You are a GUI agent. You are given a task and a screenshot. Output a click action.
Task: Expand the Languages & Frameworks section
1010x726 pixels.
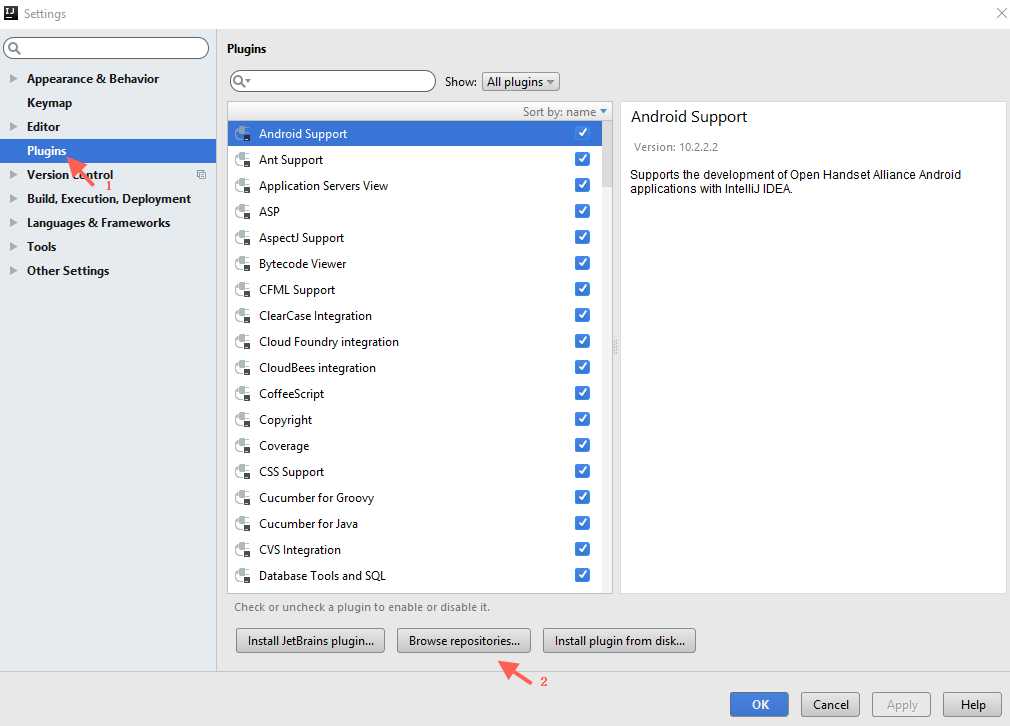pos(13,223)
